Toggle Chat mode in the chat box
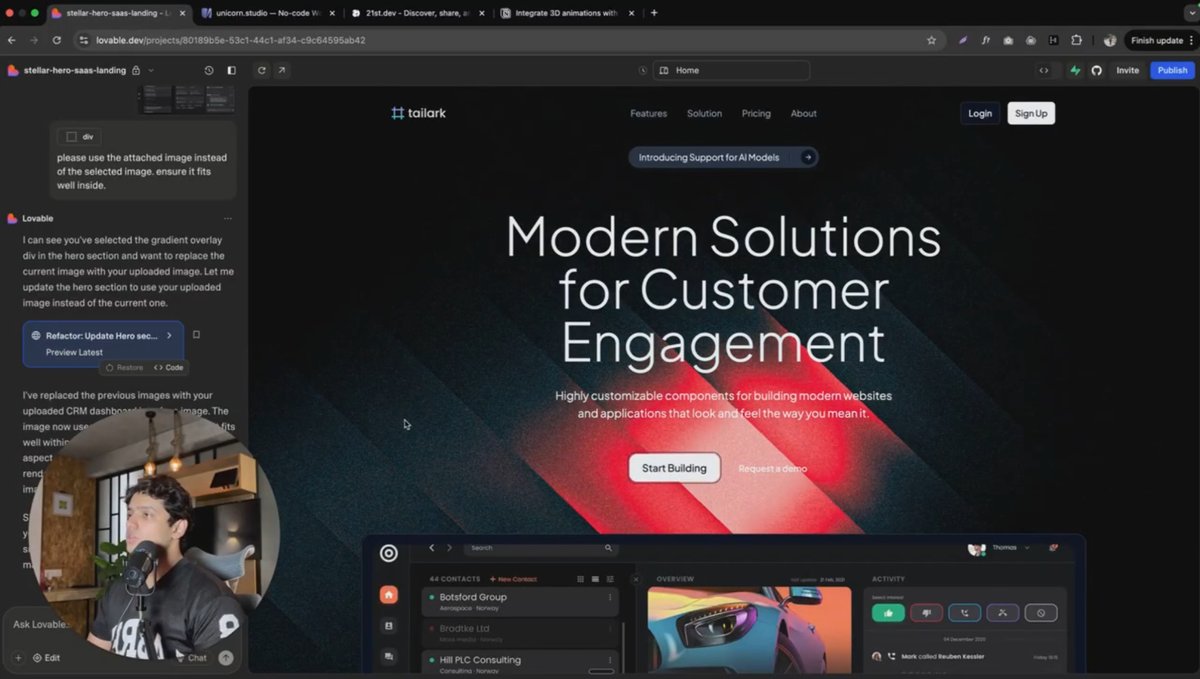The image size is (1200, 679). pyautogui.click(x=192, y=657)
